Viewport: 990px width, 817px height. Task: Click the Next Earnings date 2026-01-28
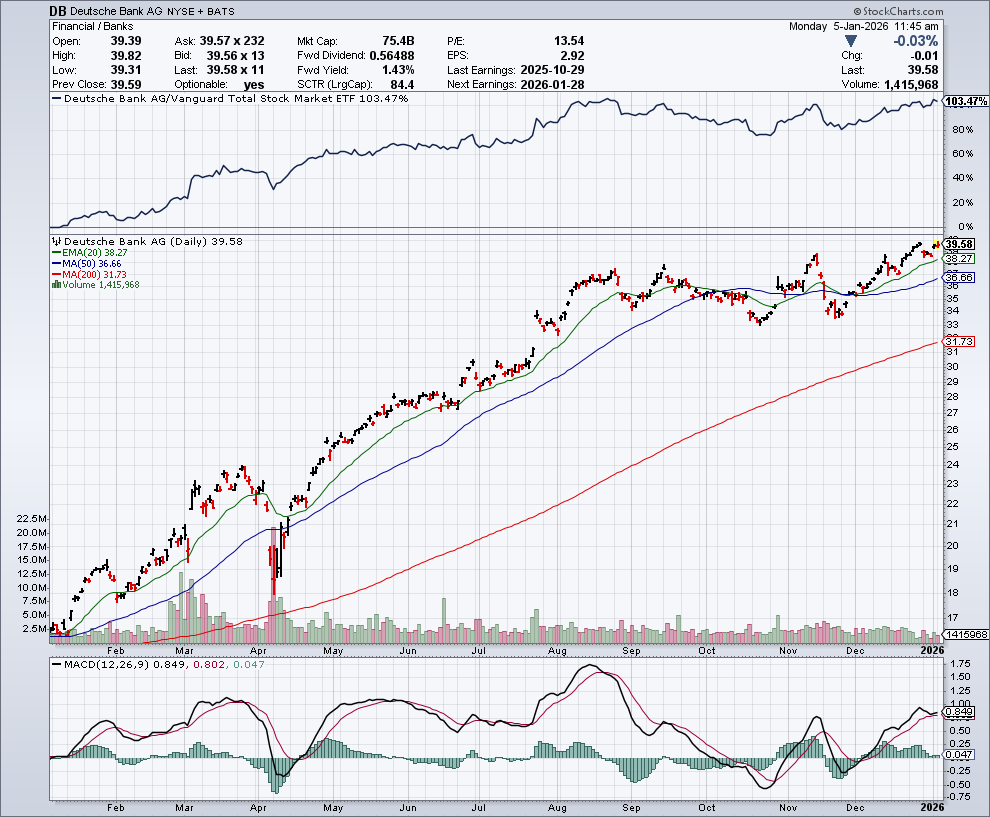551,84
